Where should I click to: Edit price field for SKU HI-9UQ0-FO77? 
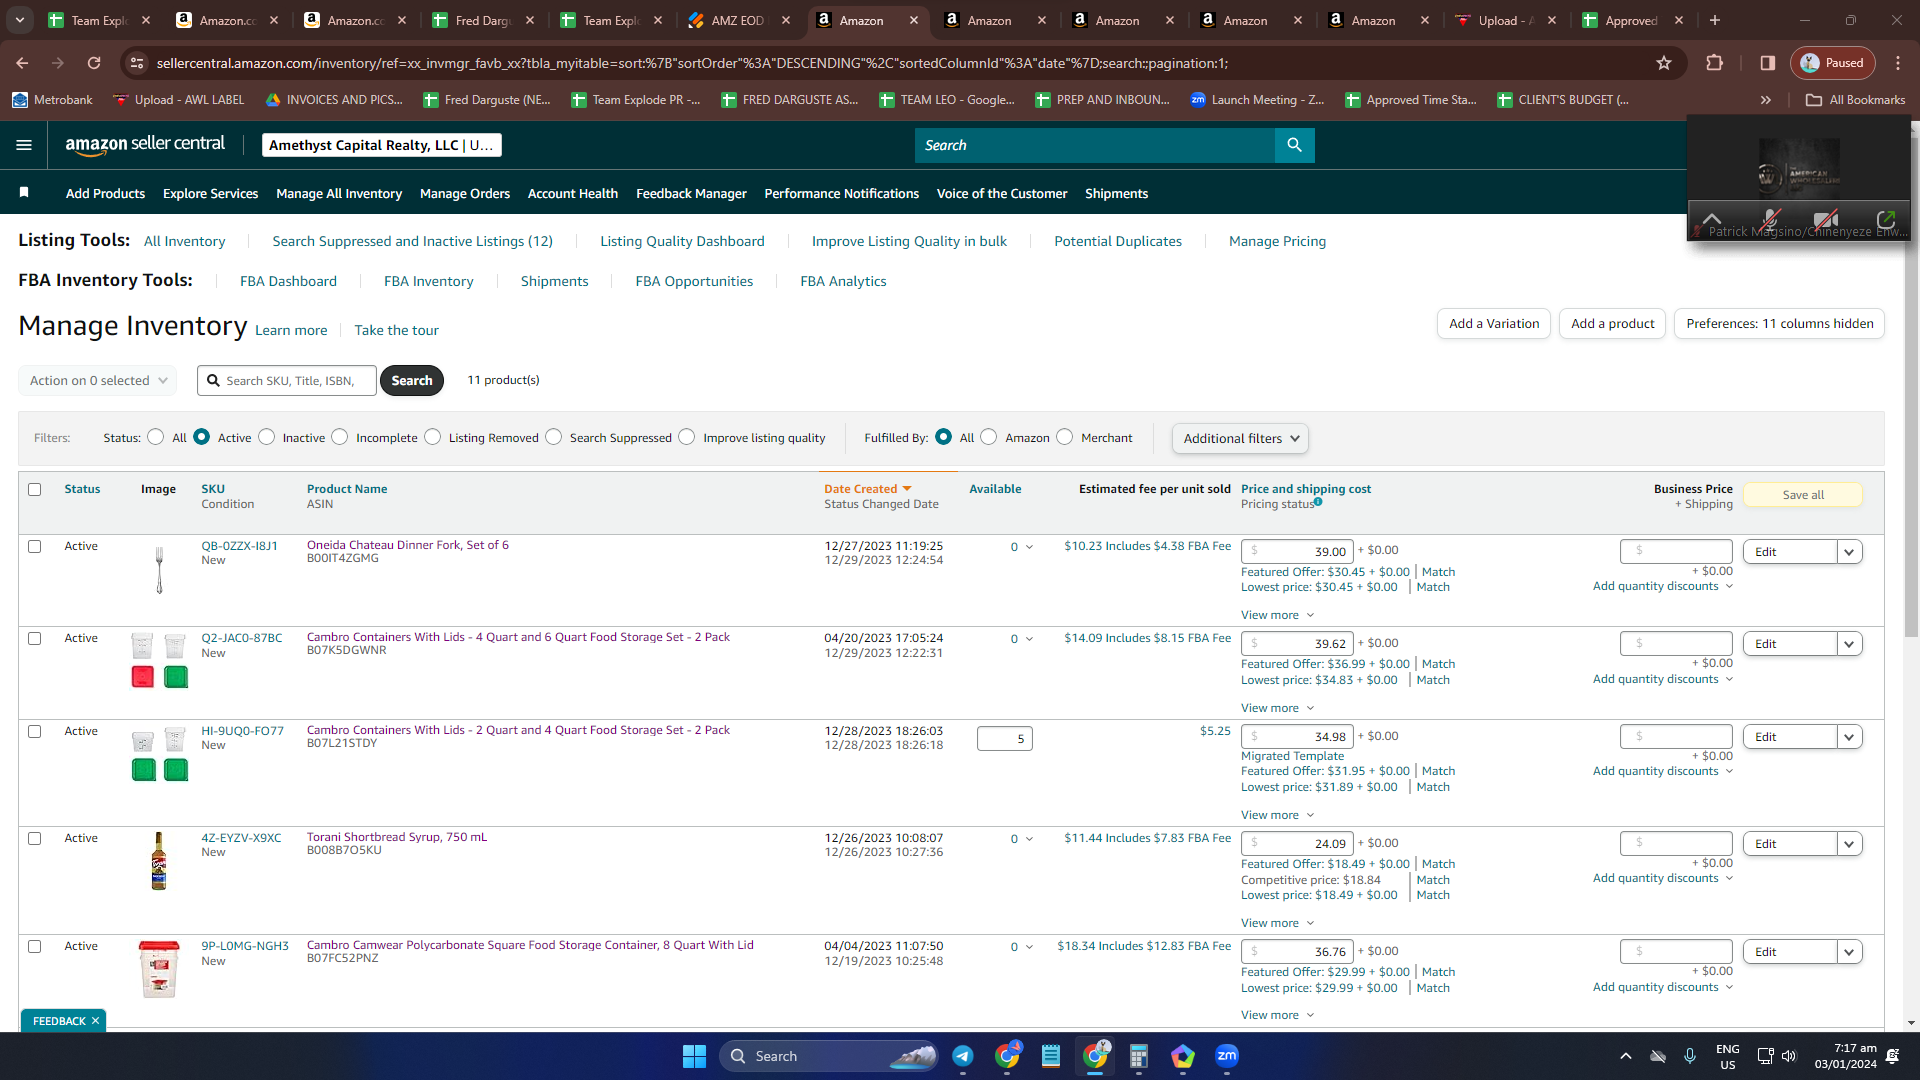pos(1297,737)
